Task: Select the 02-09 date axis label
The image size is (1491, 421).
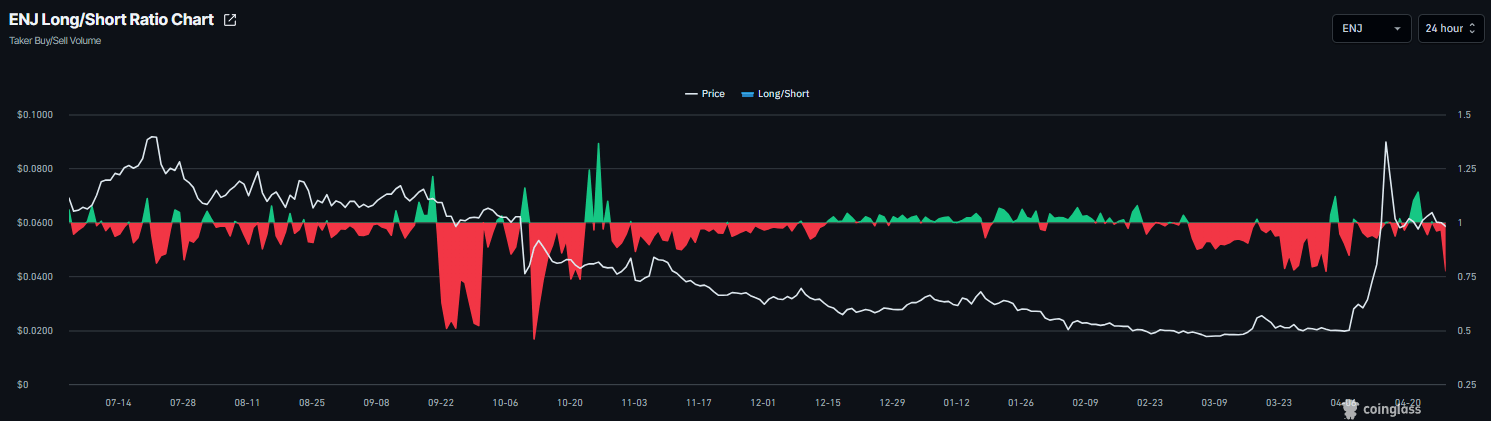Action: point(1085,403)
